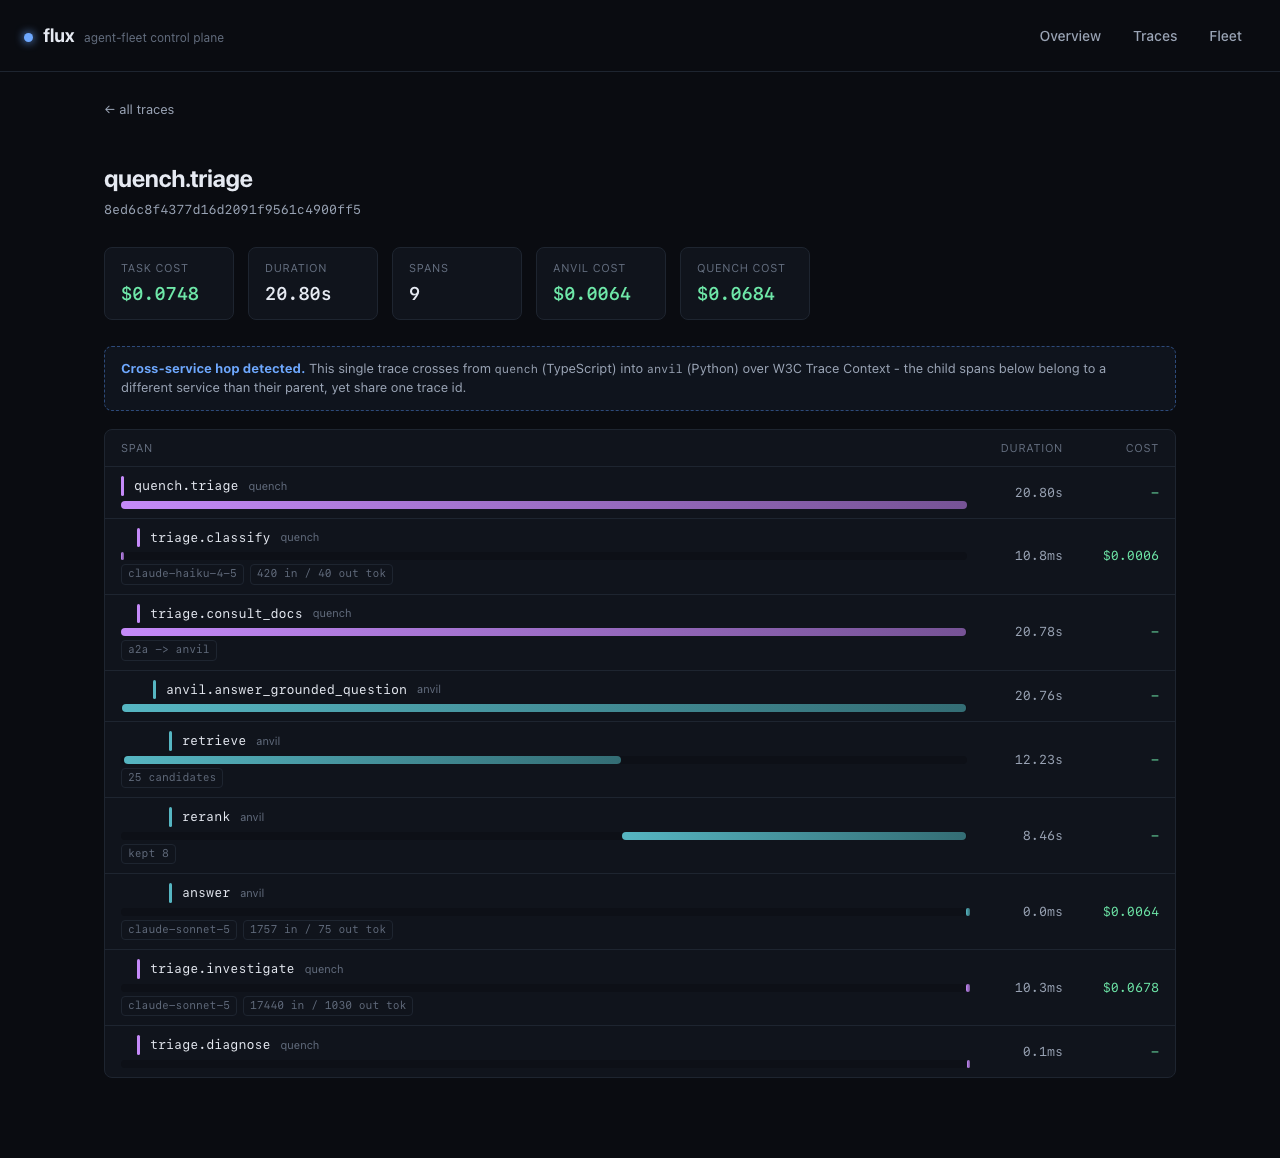The width and height of the screenshot is (1280, 1158).
Task: Click the Quench Cost value $0.0684
Action: (736, 294)
